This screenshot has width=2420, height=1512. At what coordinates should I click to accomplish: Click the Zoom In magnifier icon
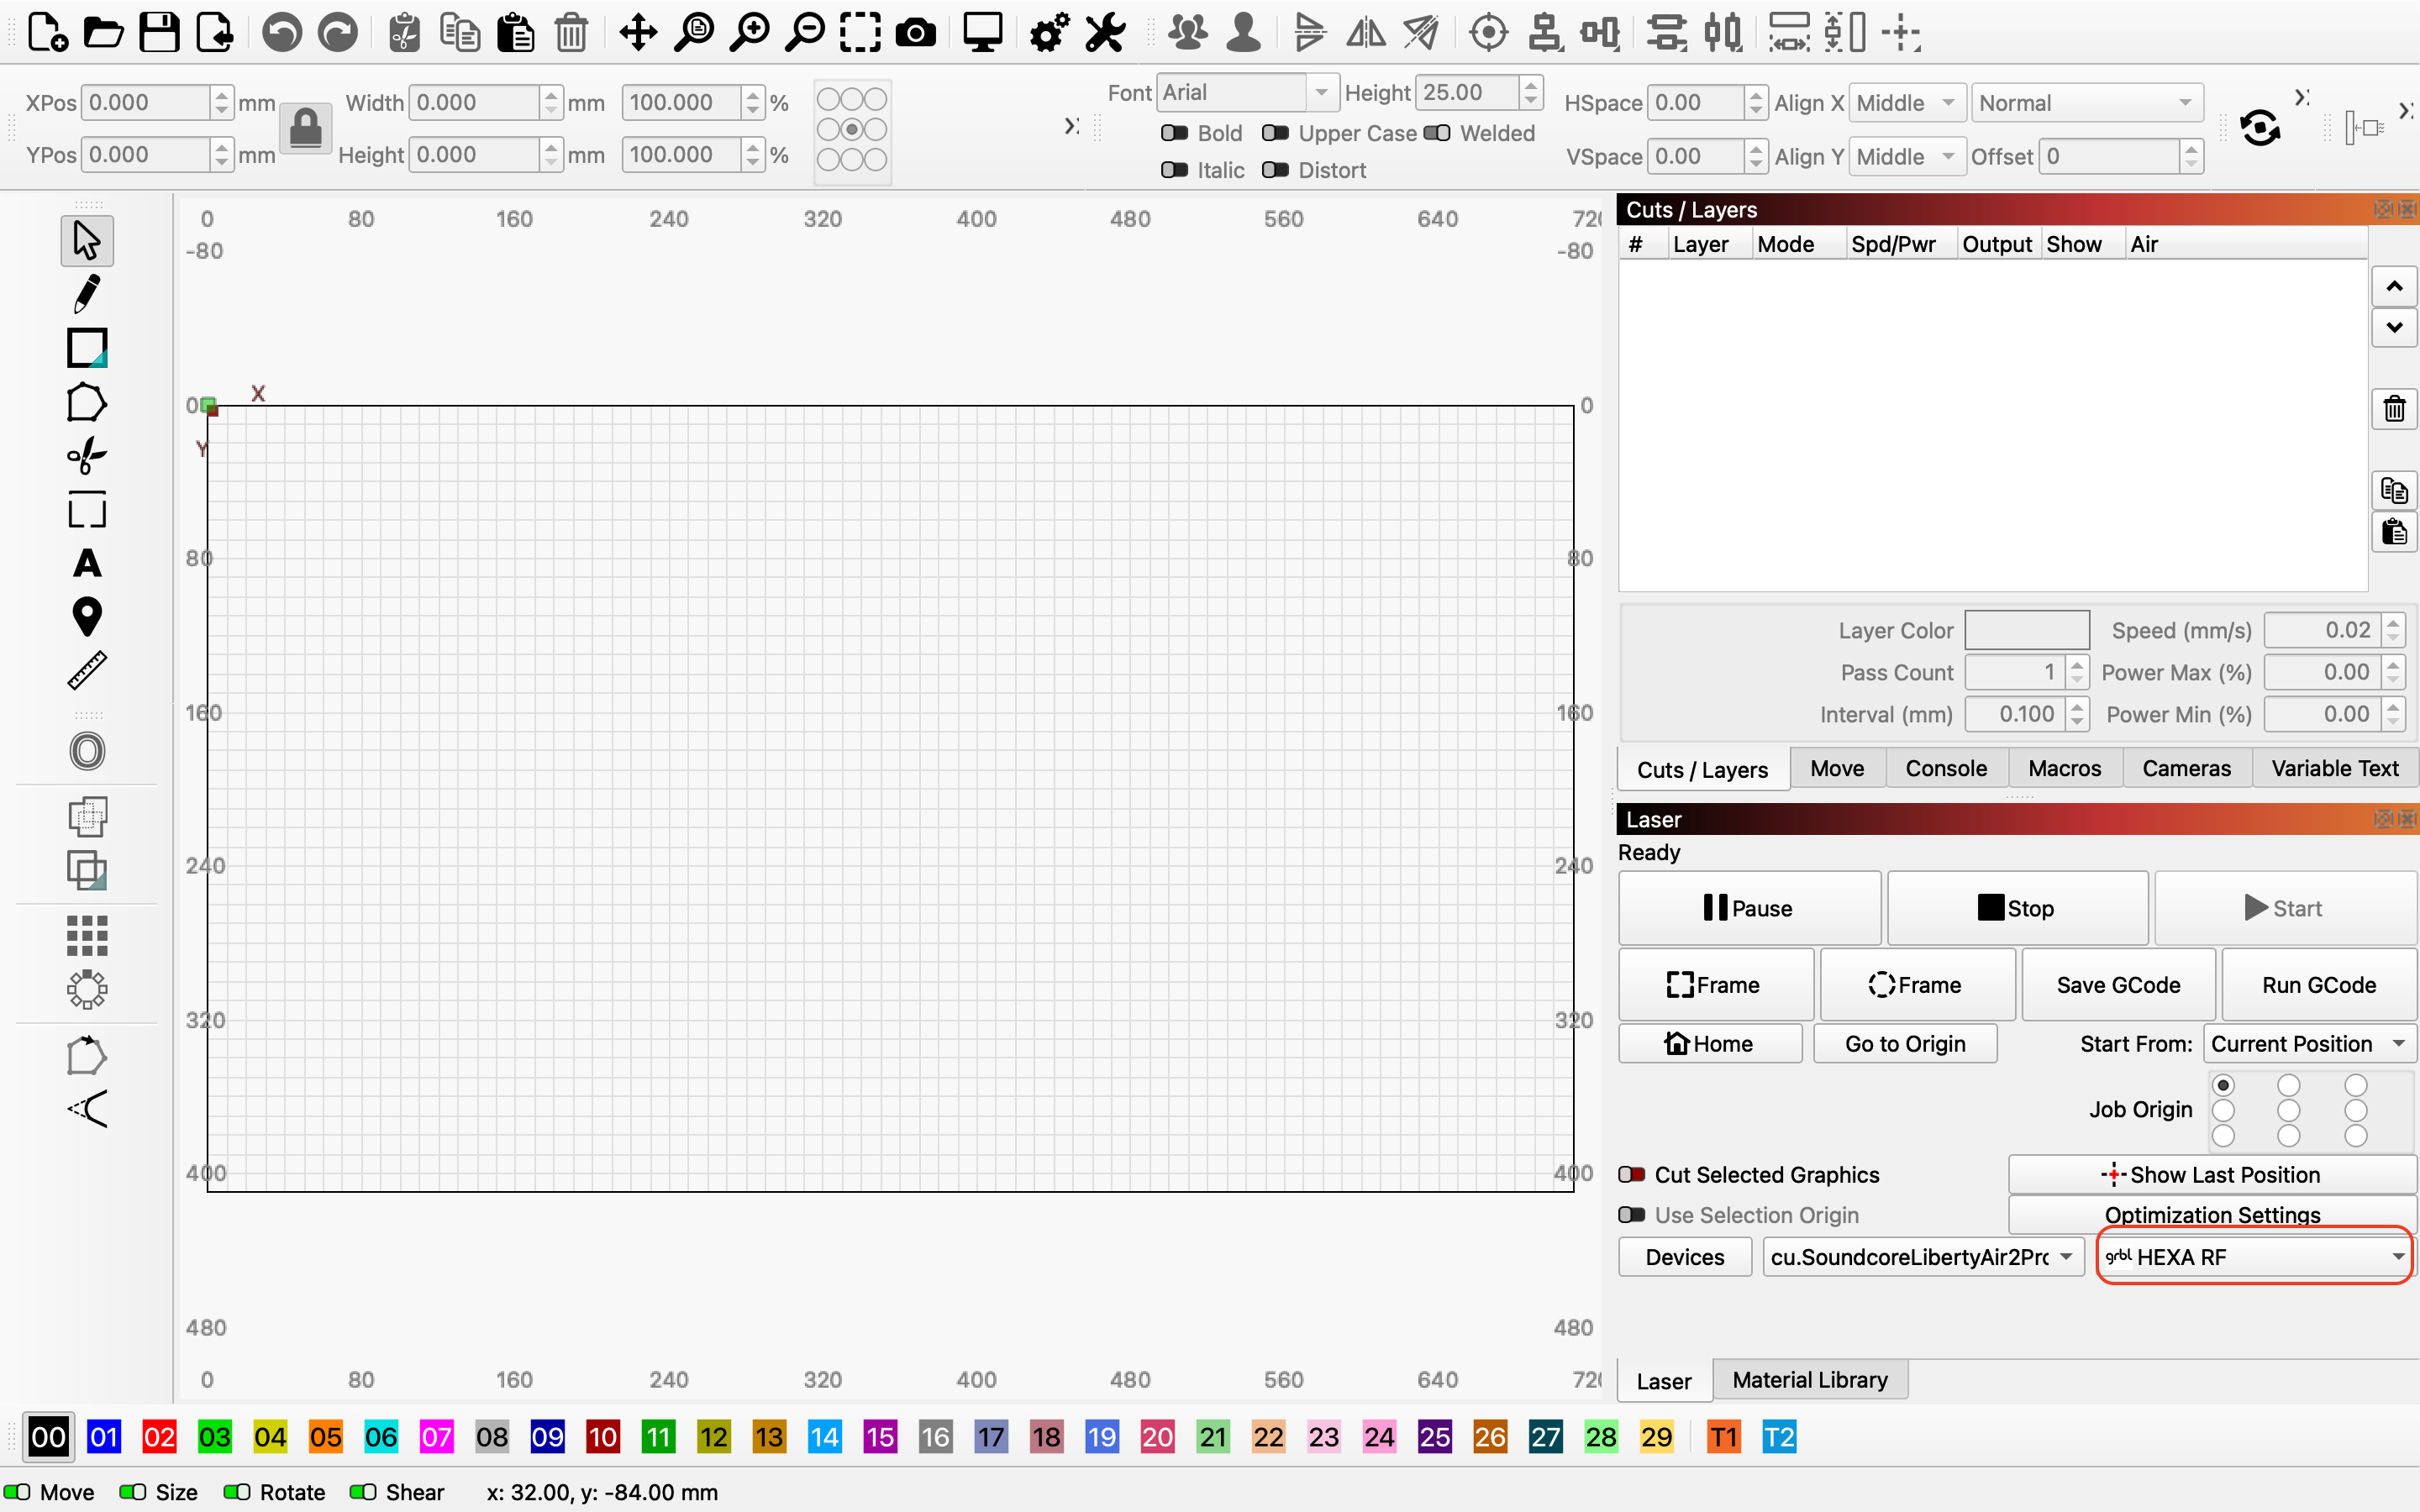pos(750,32)
